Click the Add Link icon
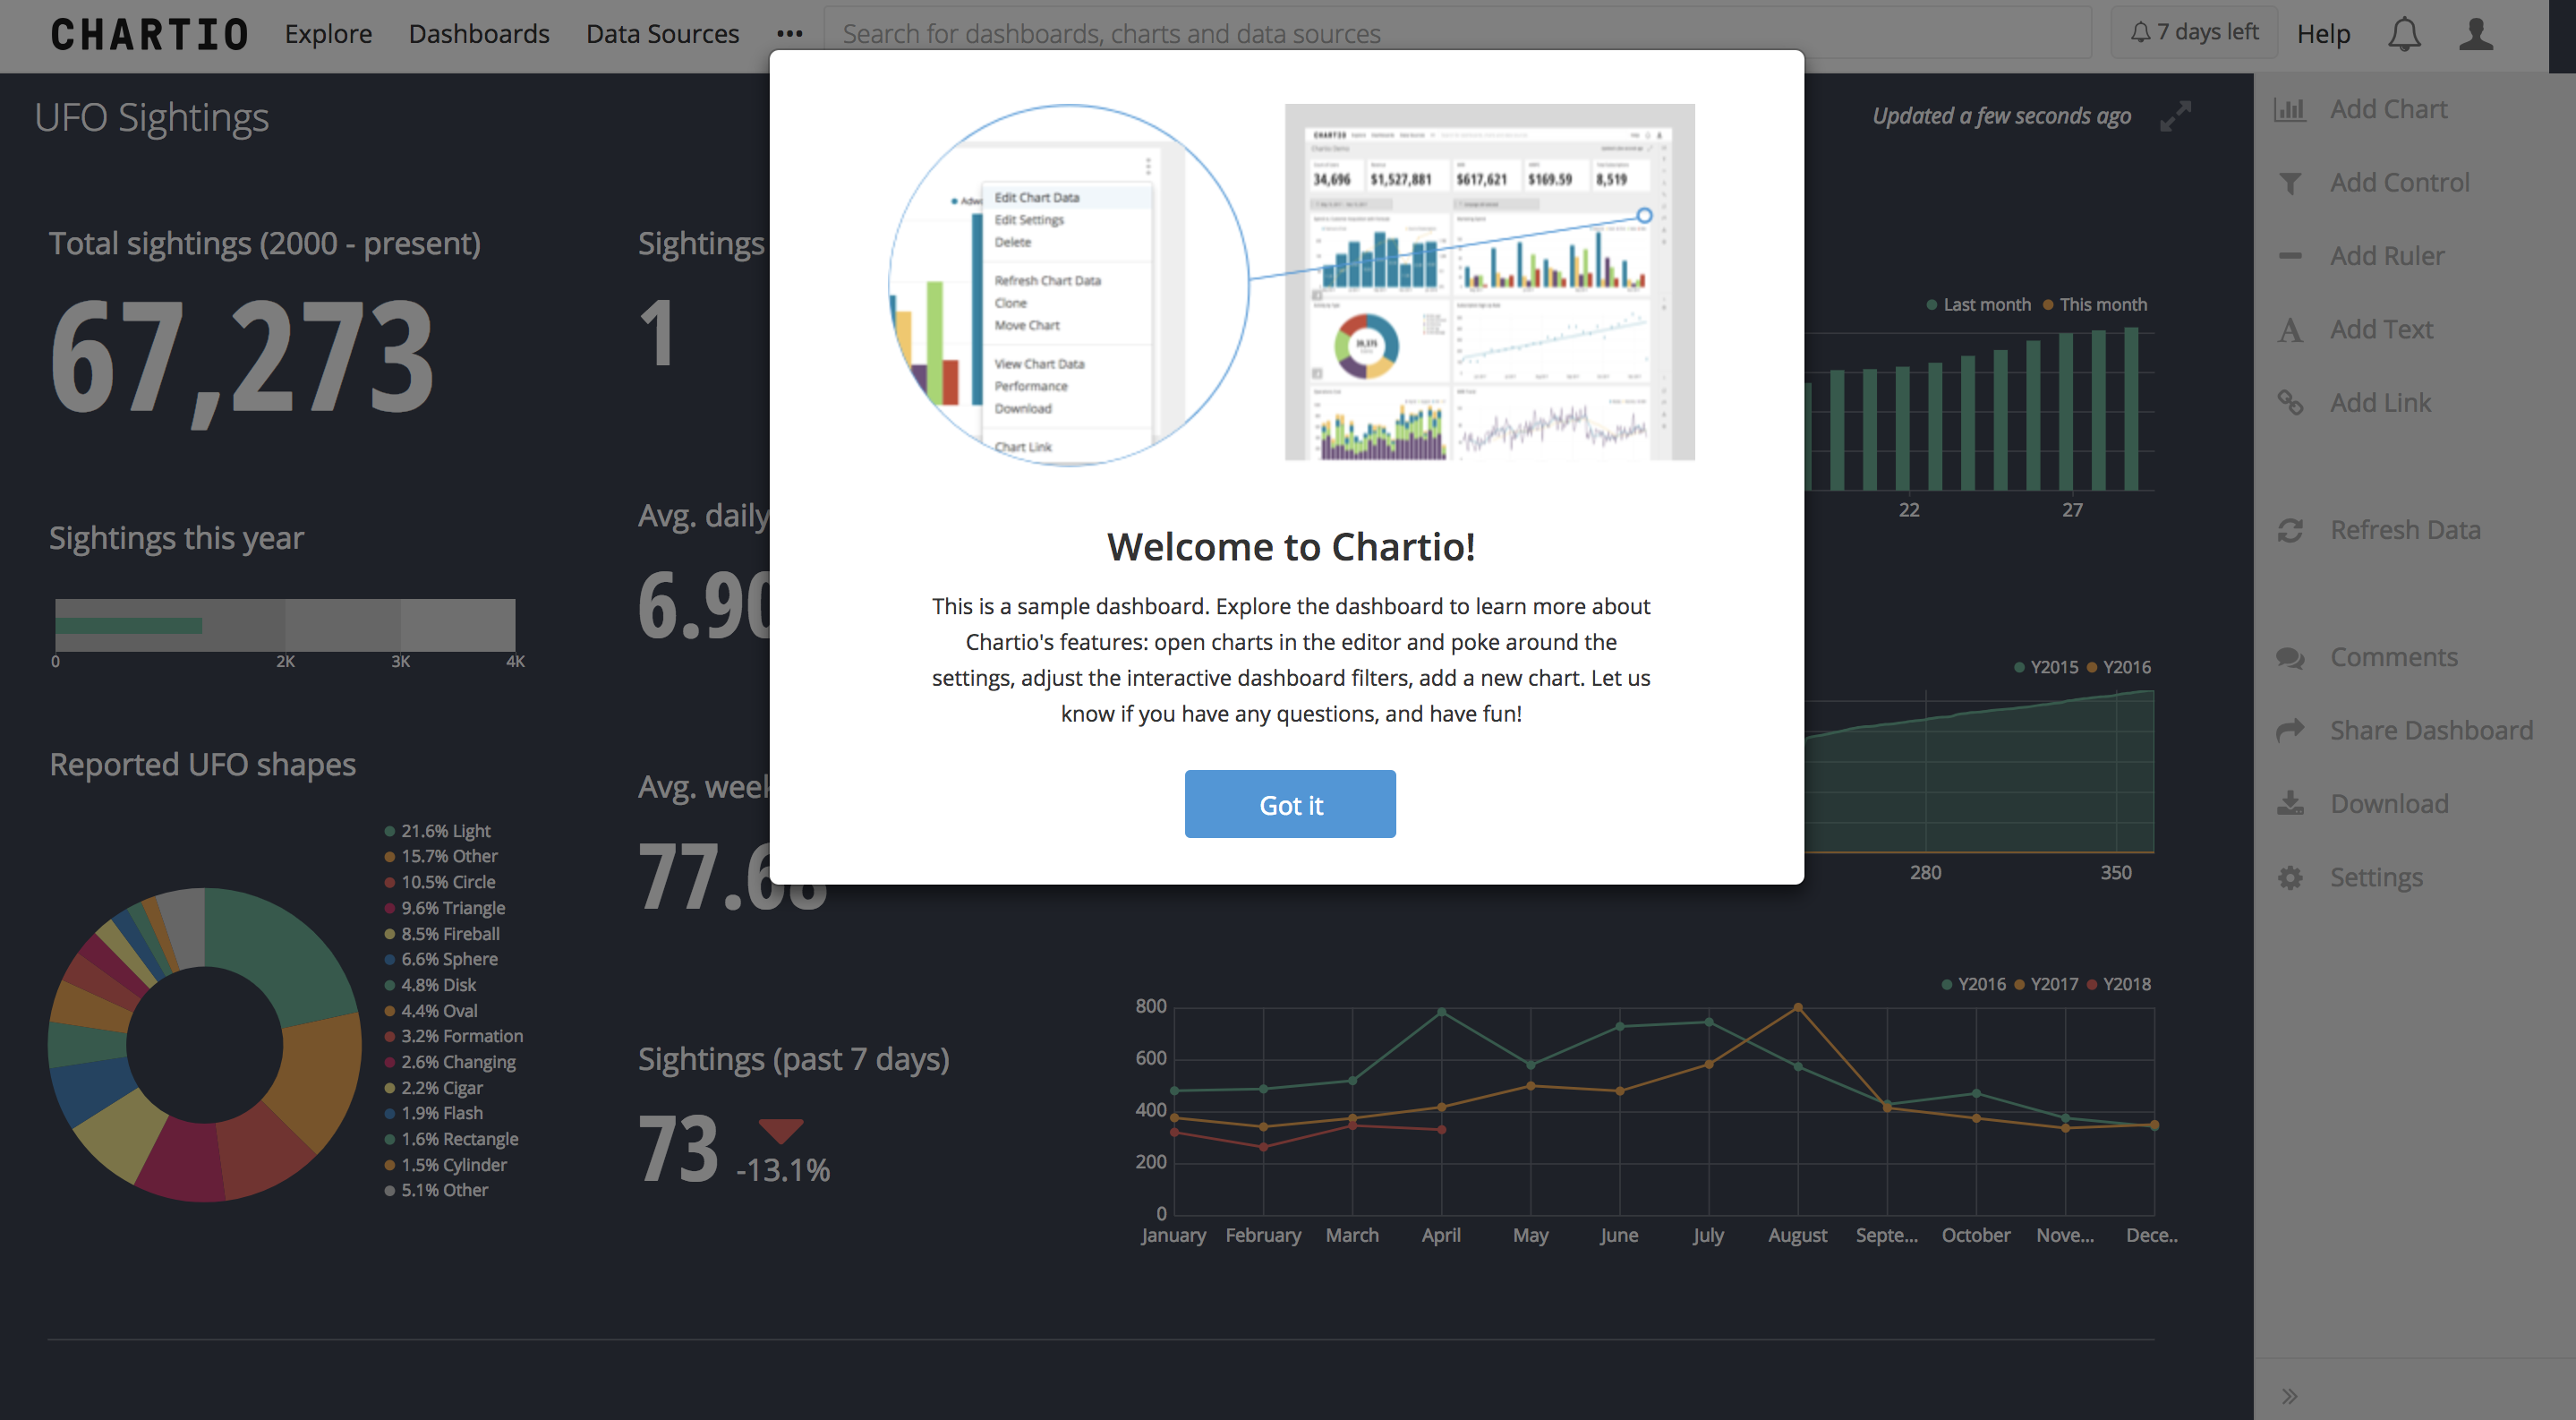Viewport: 2576px width, 1420px height. pyautogui.click(x=2291, y=400)
